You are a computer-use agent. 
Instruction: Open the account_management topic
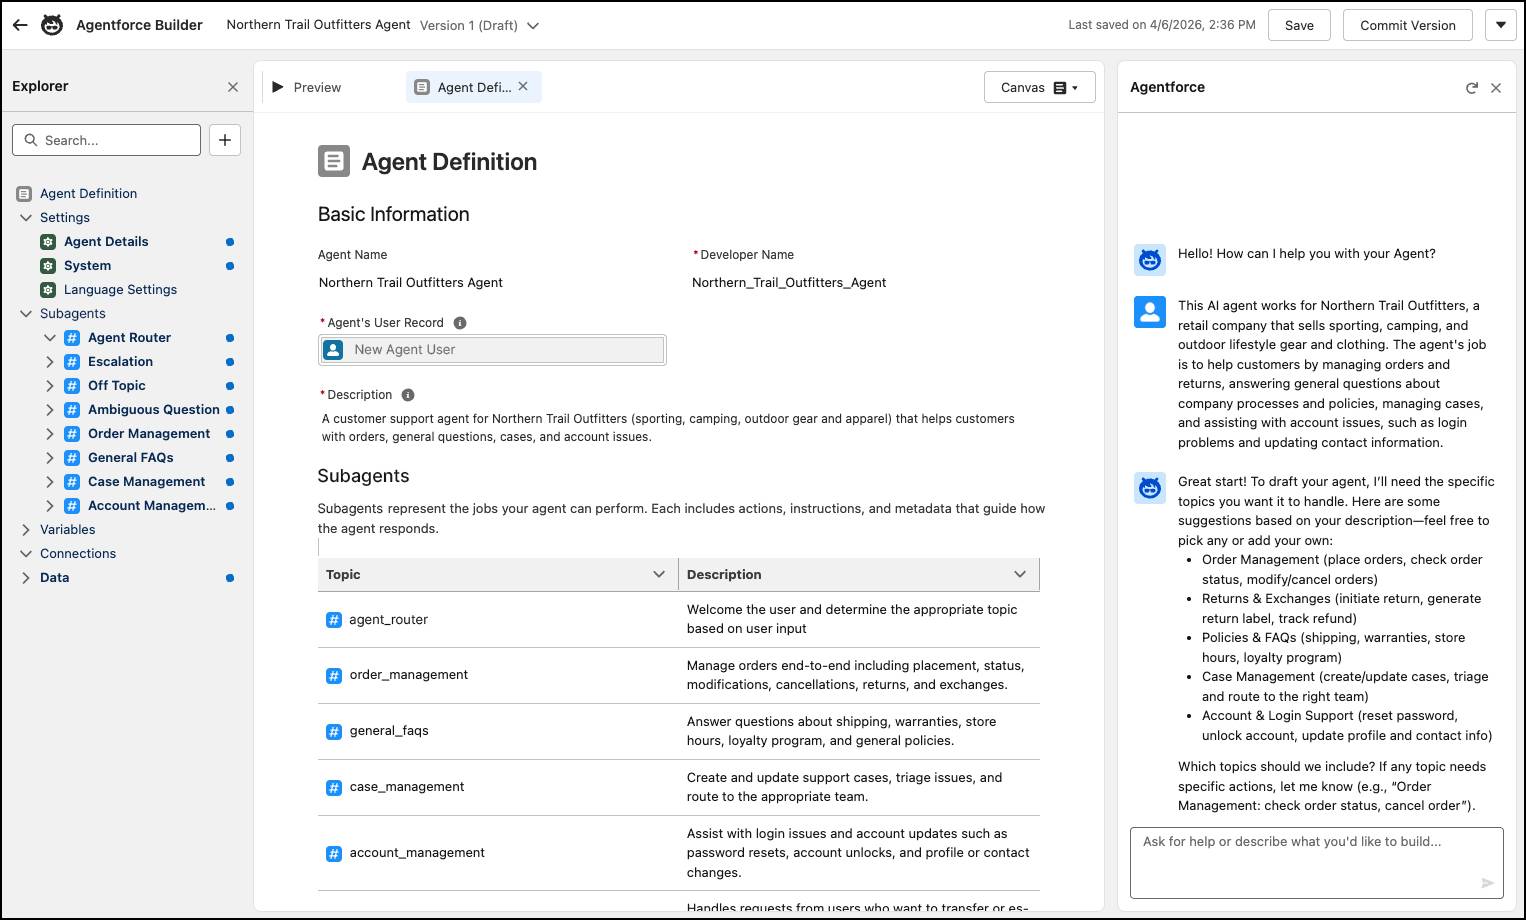click(416, 853)
